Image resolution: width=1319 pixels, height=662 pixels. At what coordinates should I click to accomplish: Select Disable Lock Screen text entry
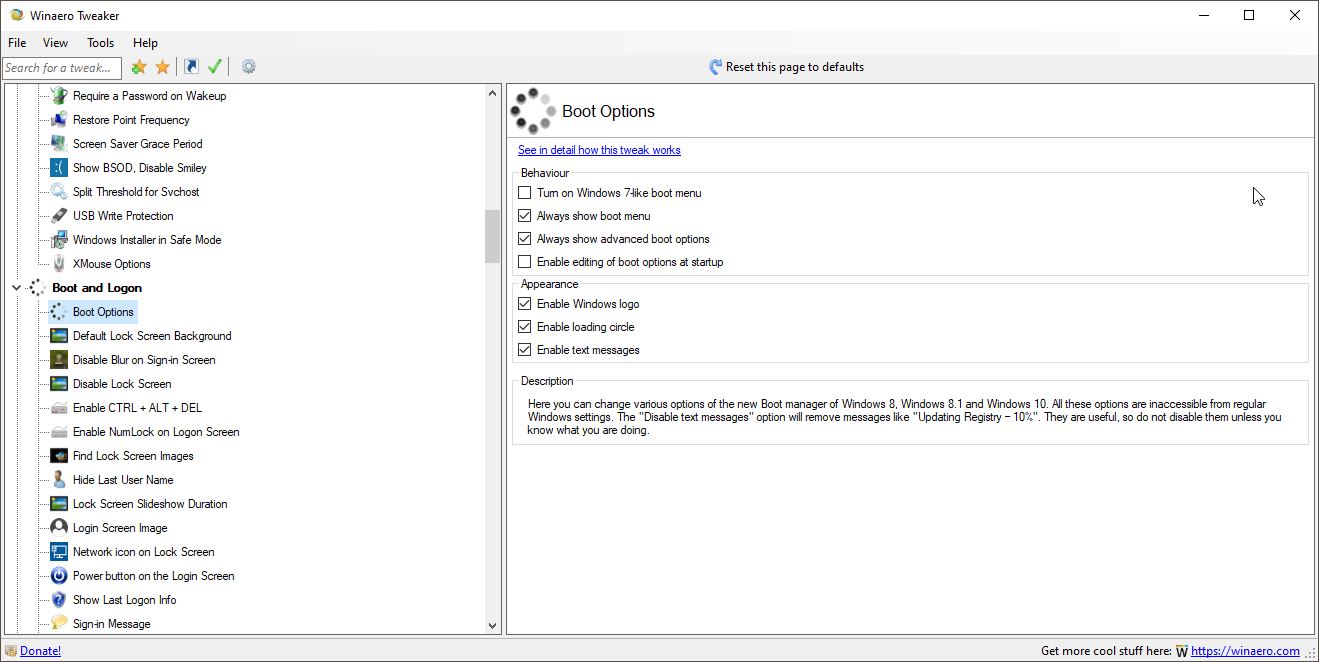(x=122, y=384)
